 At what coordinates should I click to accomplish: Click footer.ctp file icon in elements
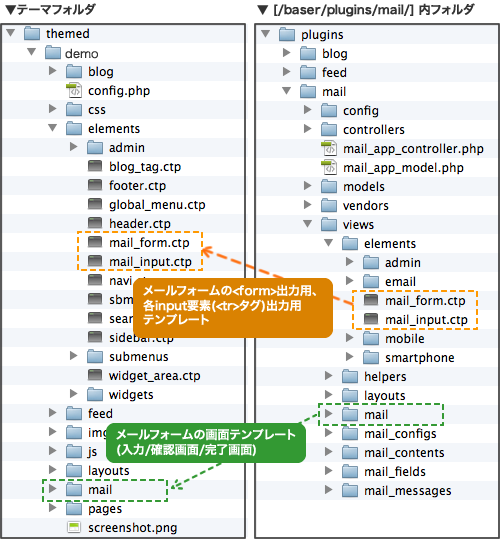pos(95,185)
